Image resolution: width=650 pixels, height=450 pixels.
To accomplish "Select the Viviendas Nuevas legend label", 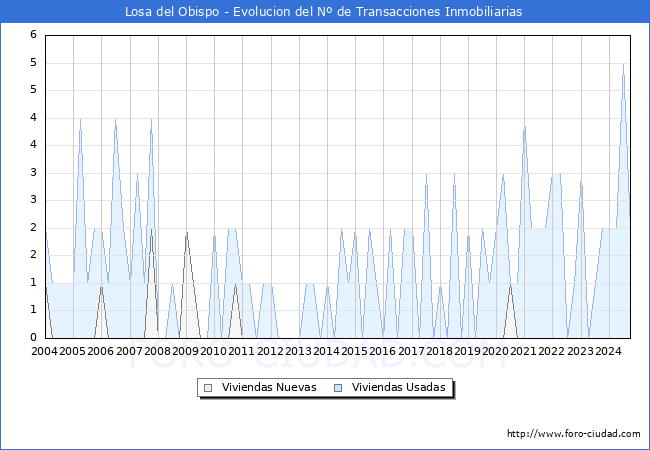I will pos(269,387).
